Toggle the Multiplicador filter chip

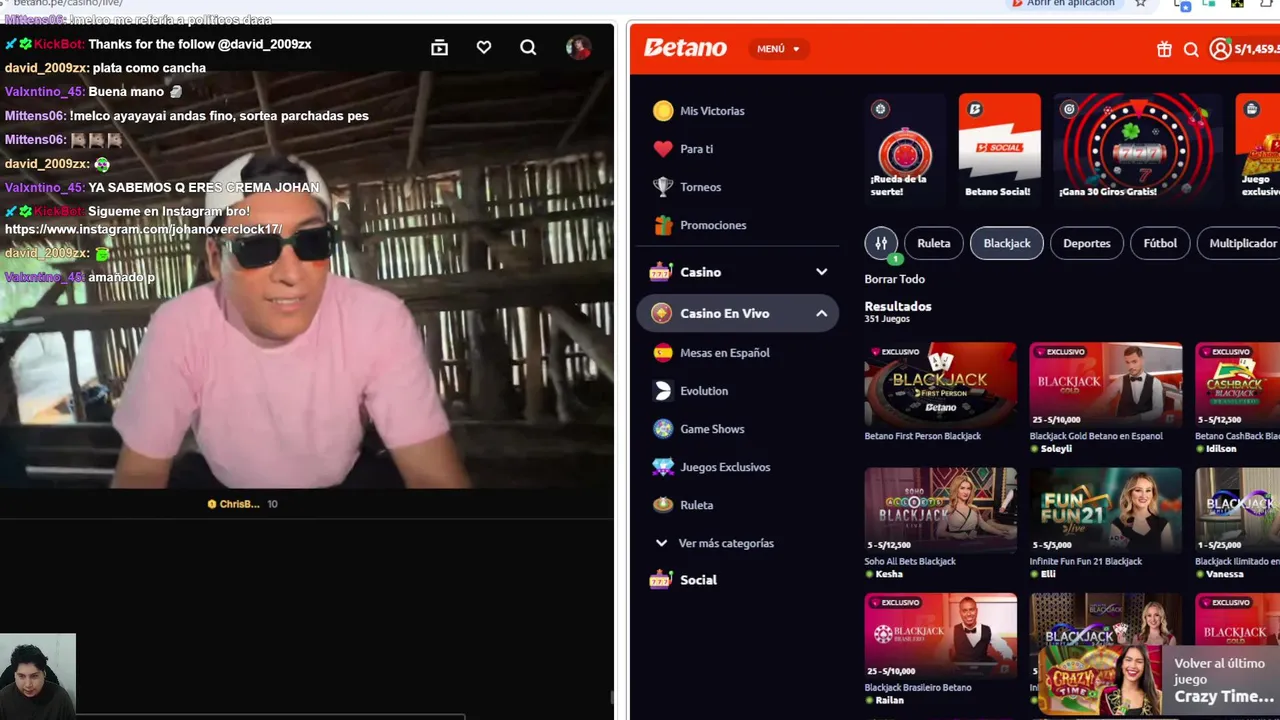1240,243
